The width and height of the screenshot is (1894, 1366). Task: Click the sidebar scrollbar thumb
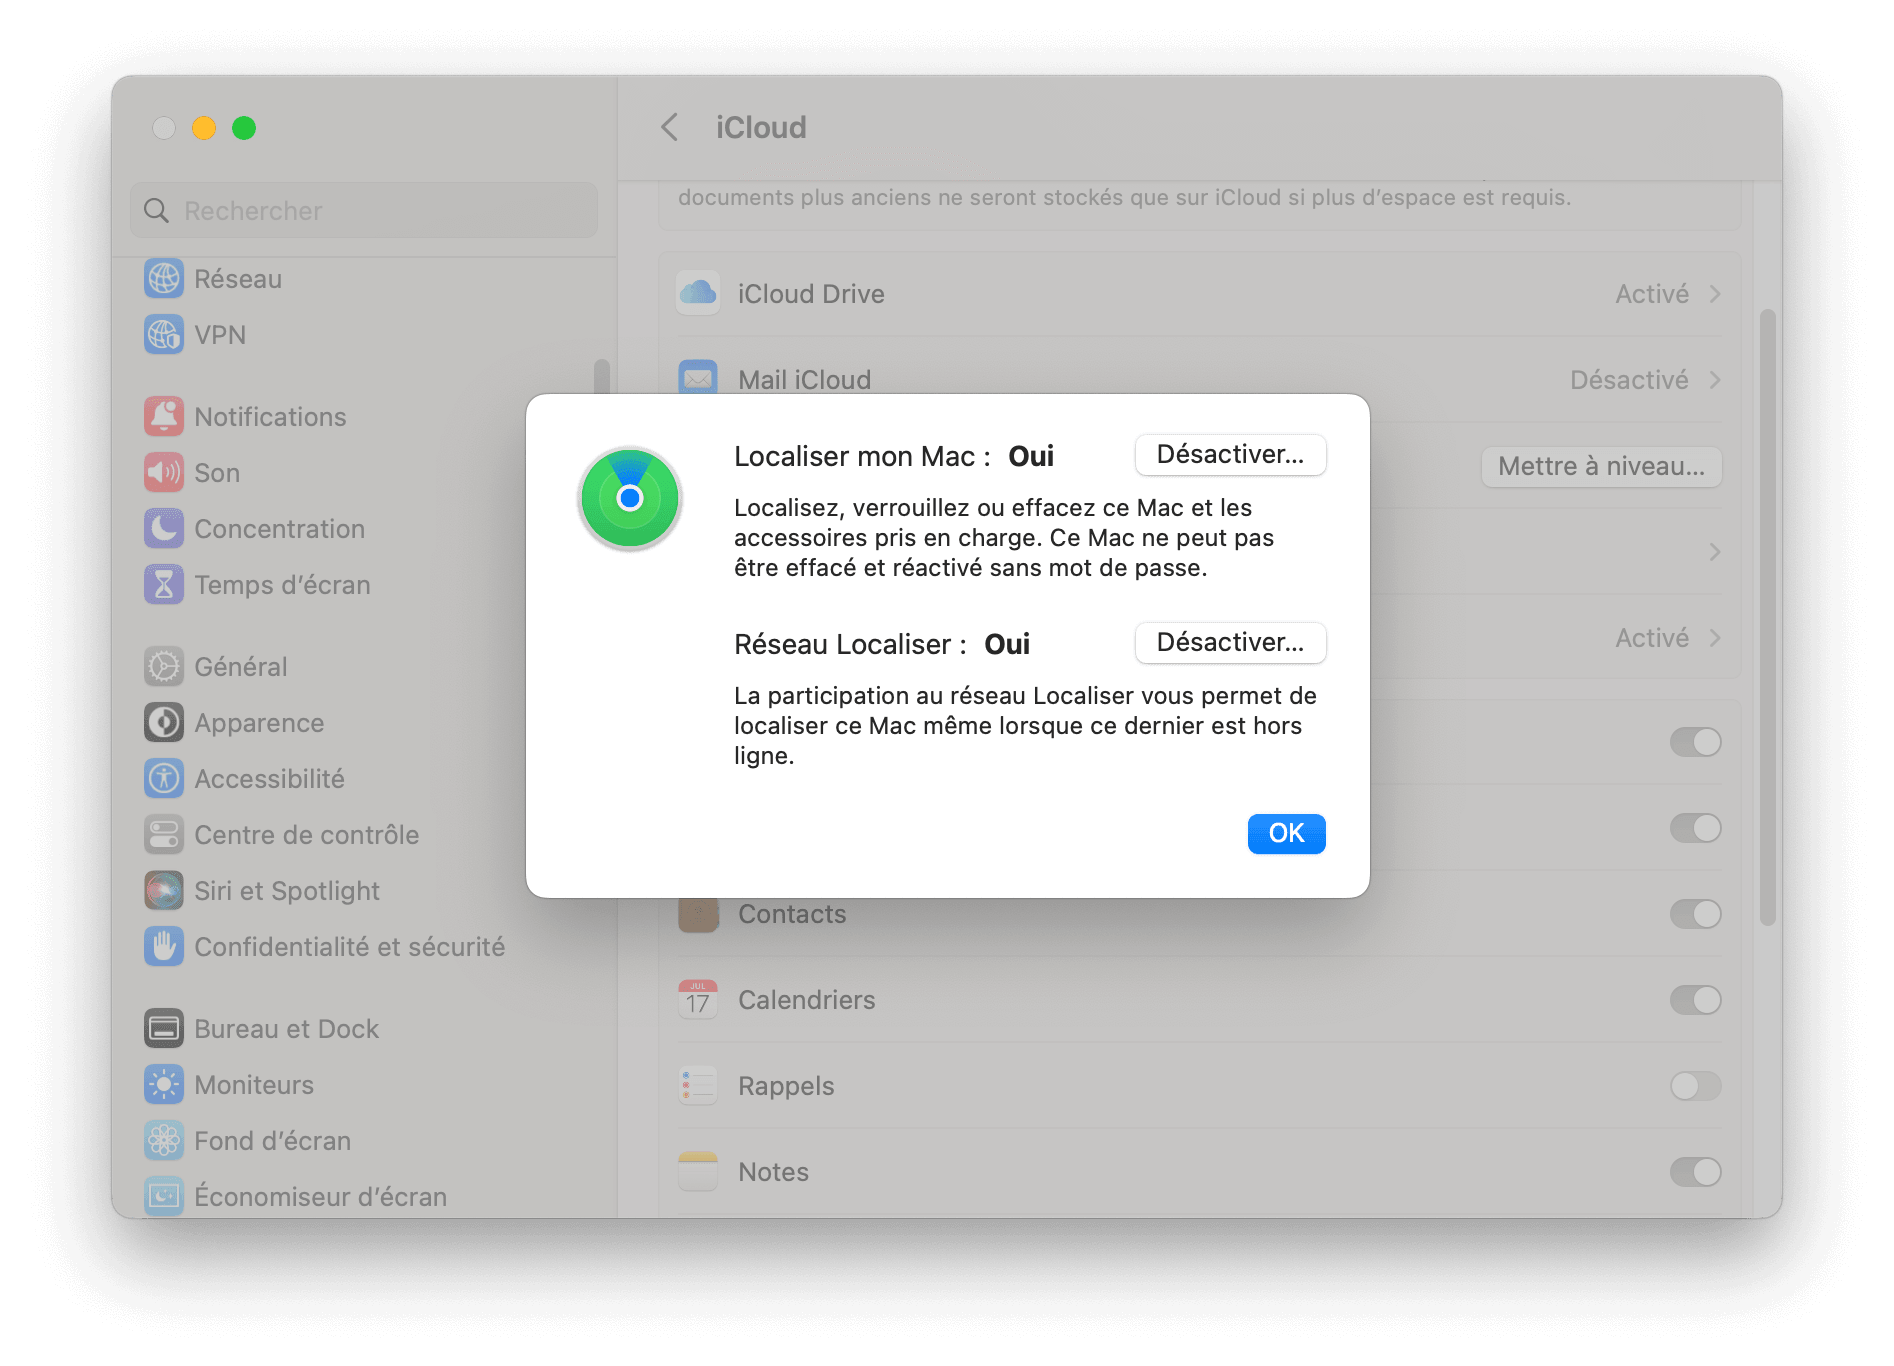(601, 376)
